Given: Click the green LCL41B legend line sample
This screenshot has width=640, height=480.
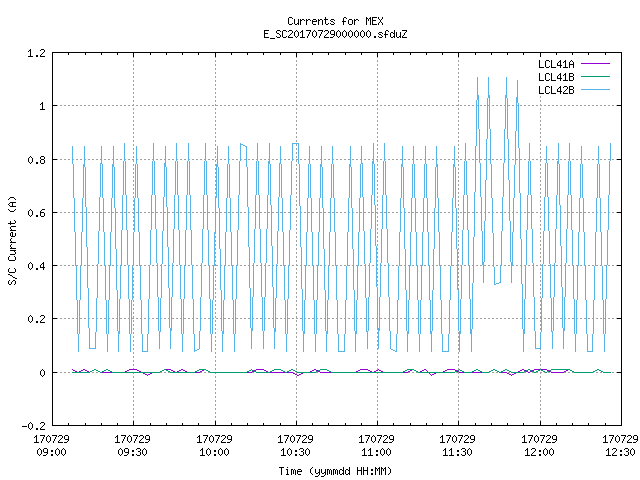Looking at the screenshot, I should coord(595,77).
